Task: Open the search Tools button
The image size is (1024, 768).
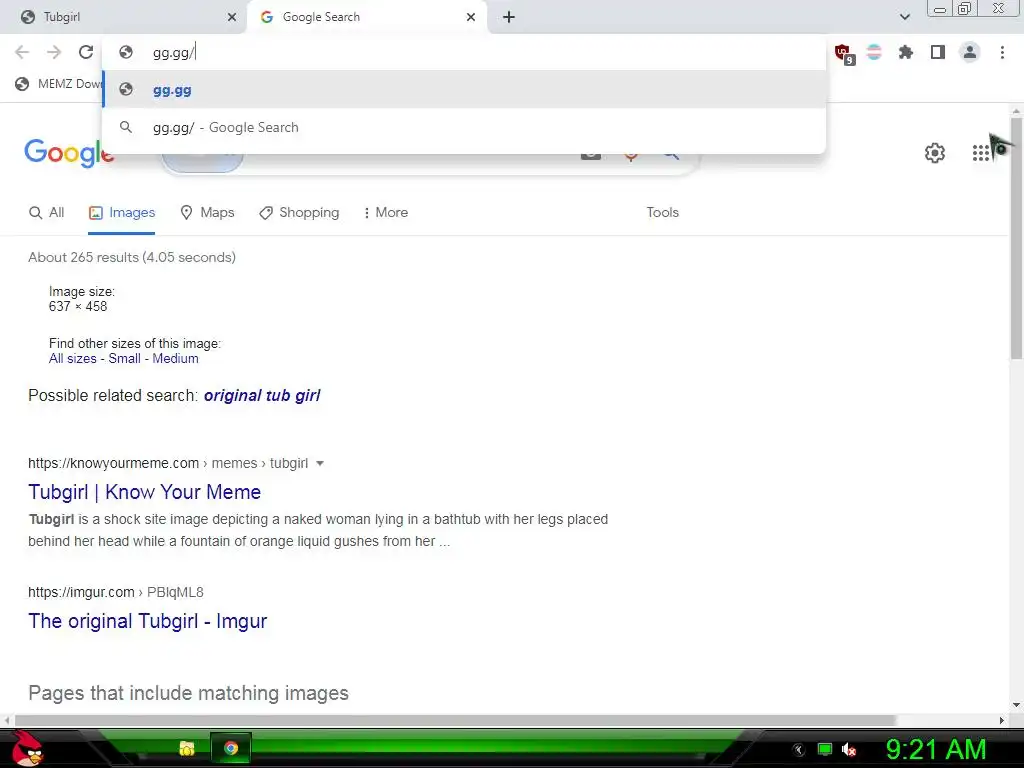Action: tap(662, 212)
